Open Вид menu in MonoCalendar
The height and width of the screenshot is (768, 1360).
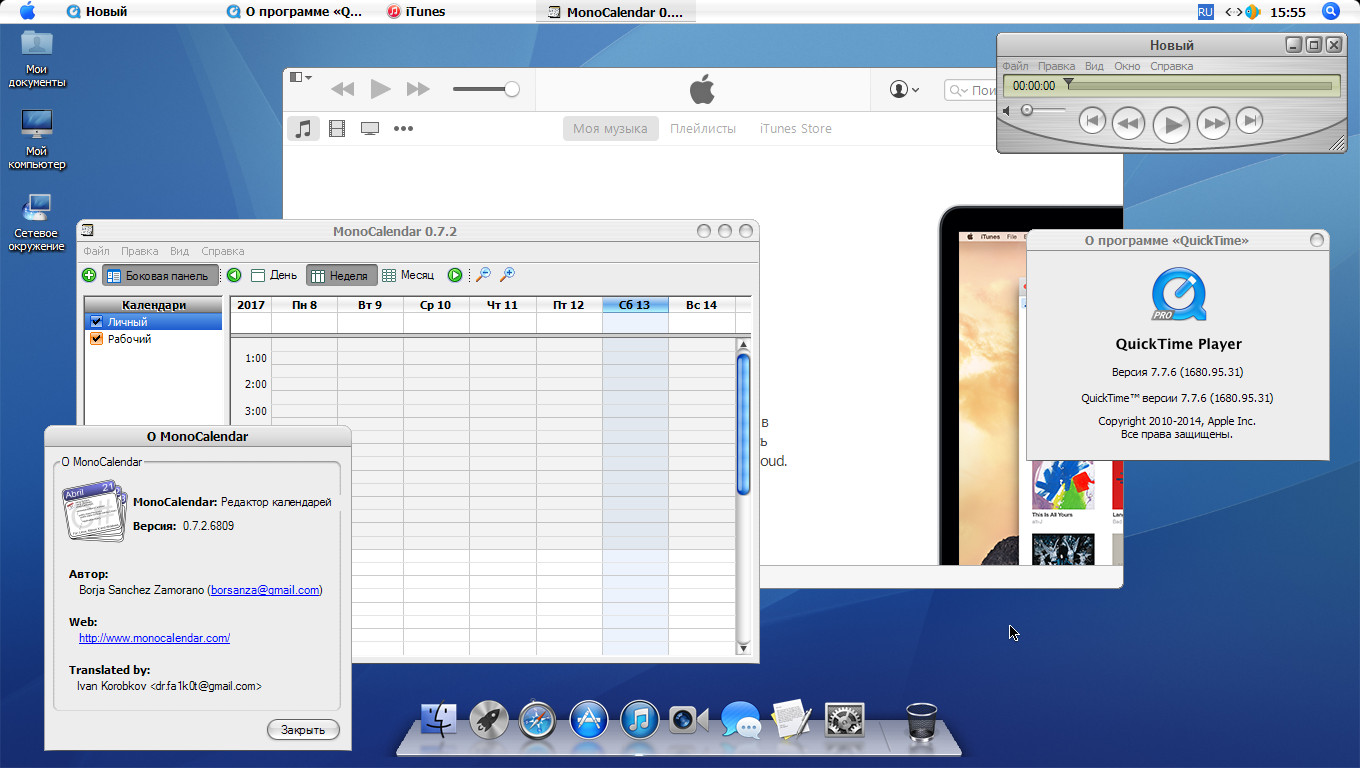pos(179,251)
